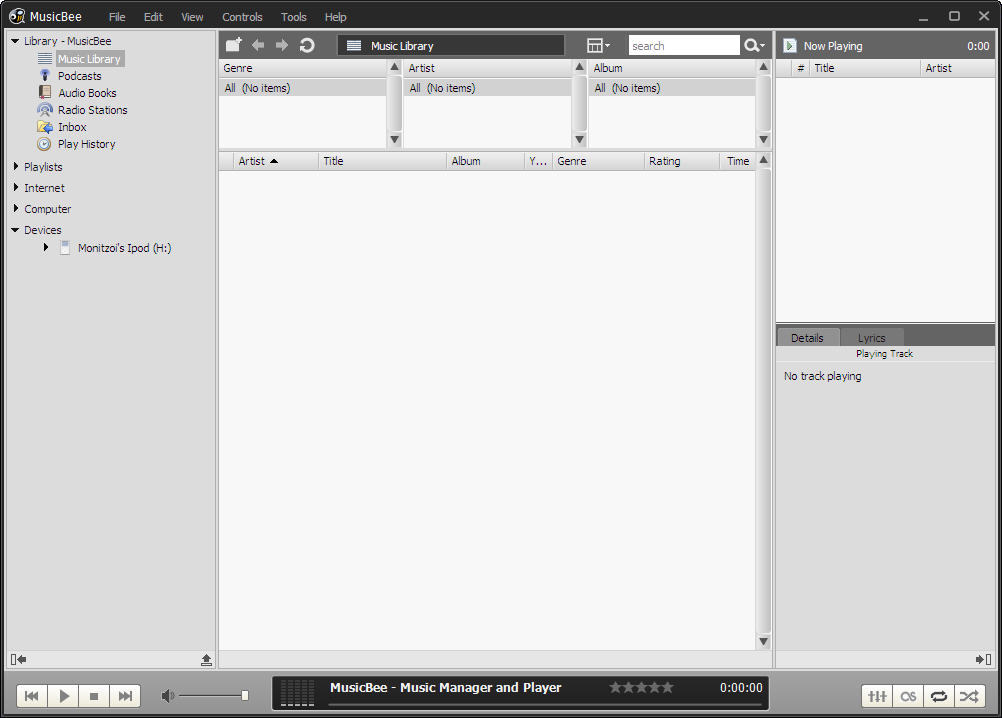Click inside the search field
This screenshot has height=718, width=1002.
pyautogui.click(x=684, y=45)
